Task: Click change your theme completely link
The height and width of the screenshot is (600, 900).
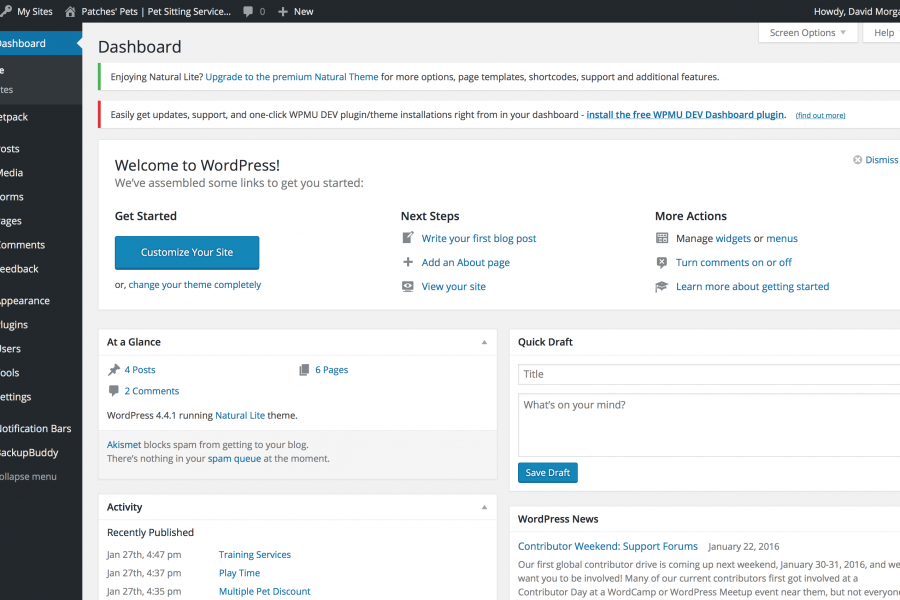Action: click(x=195, y=285)
